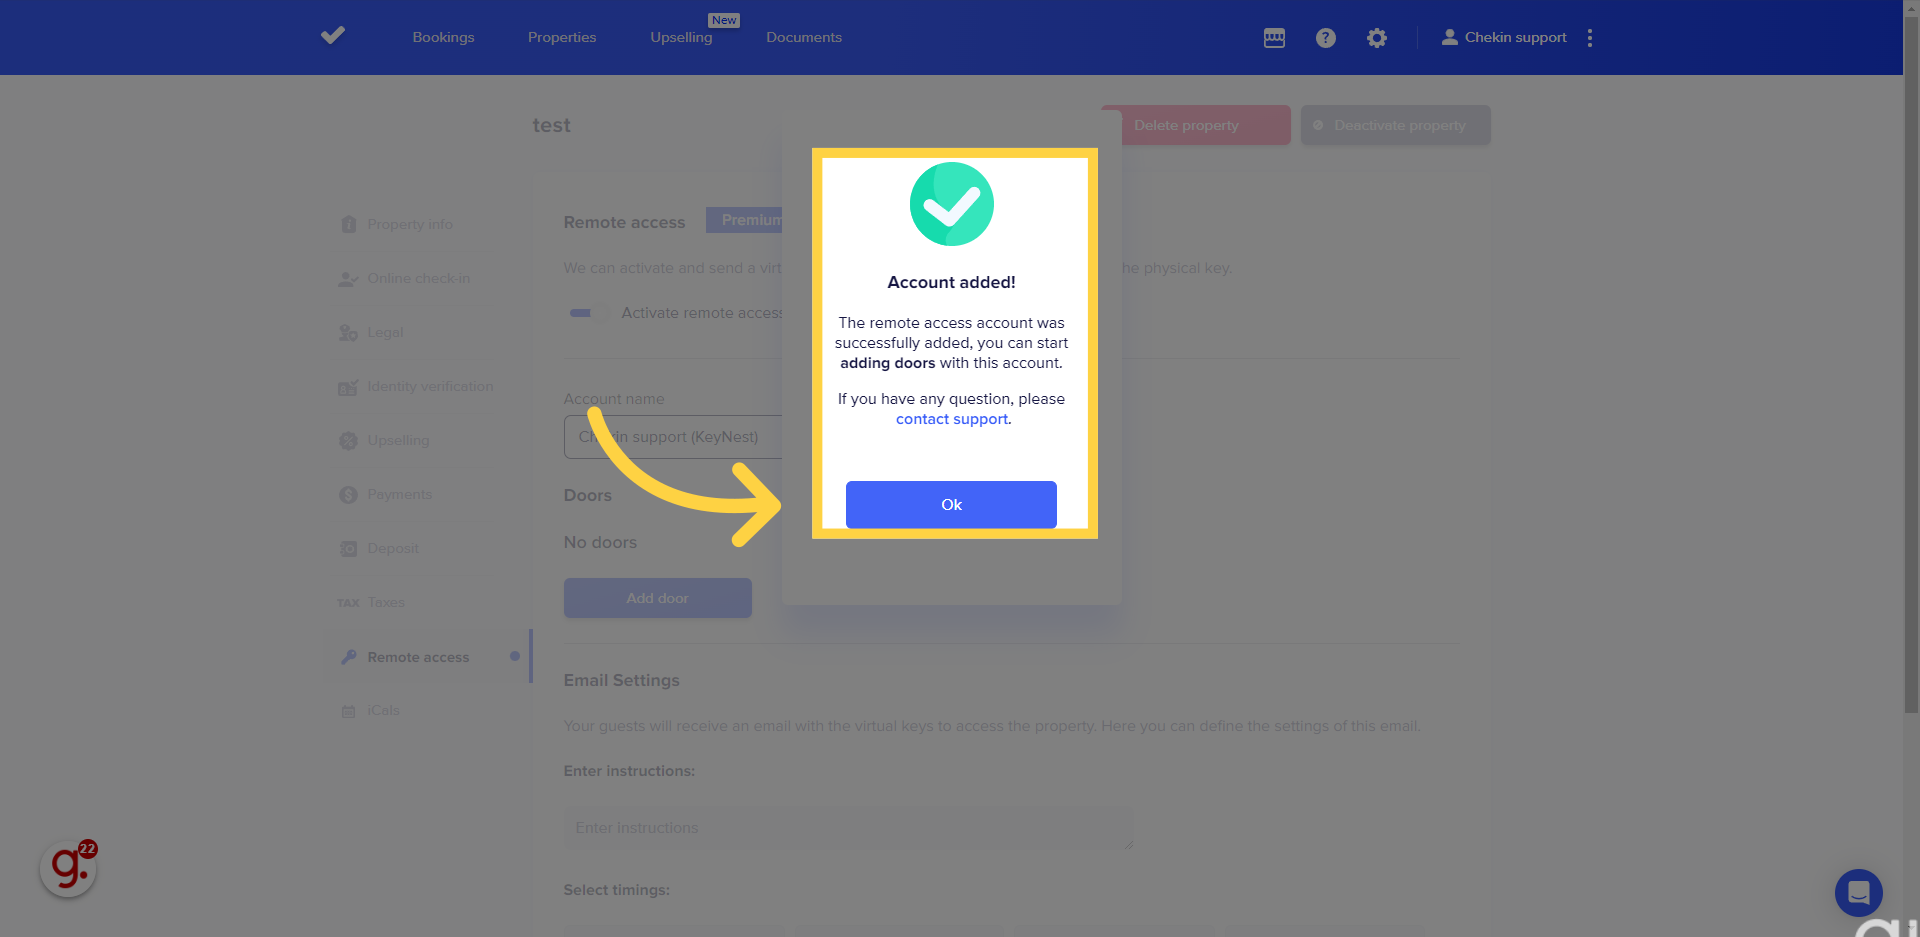Open the three-dot account menu

1590,38
